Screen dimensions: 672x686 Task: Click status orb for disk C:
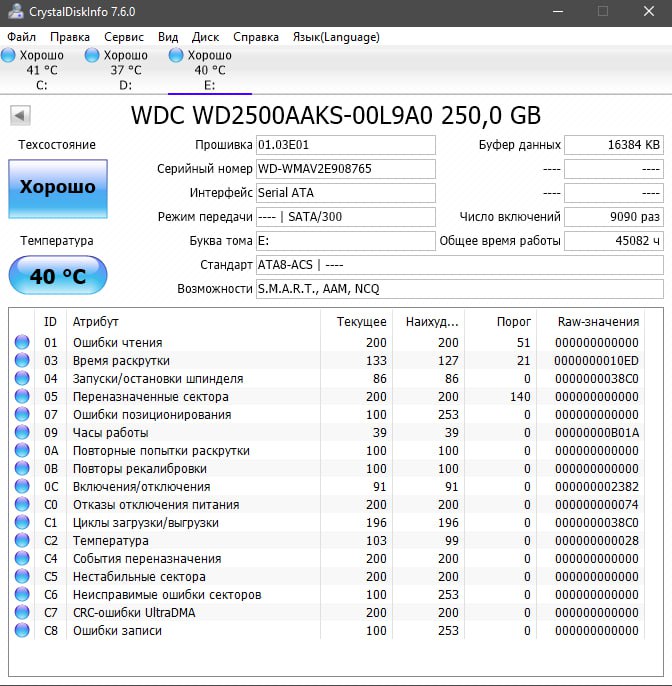click(x=8, y=55)
